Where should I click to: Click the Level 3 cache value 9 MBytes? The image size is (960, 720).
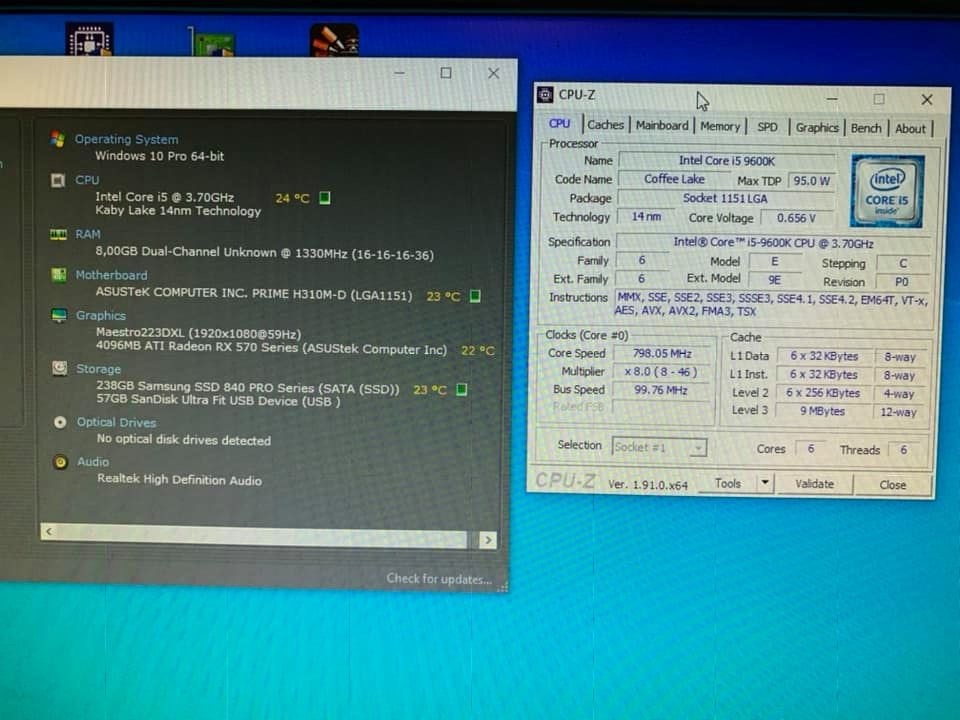[823, 411]
